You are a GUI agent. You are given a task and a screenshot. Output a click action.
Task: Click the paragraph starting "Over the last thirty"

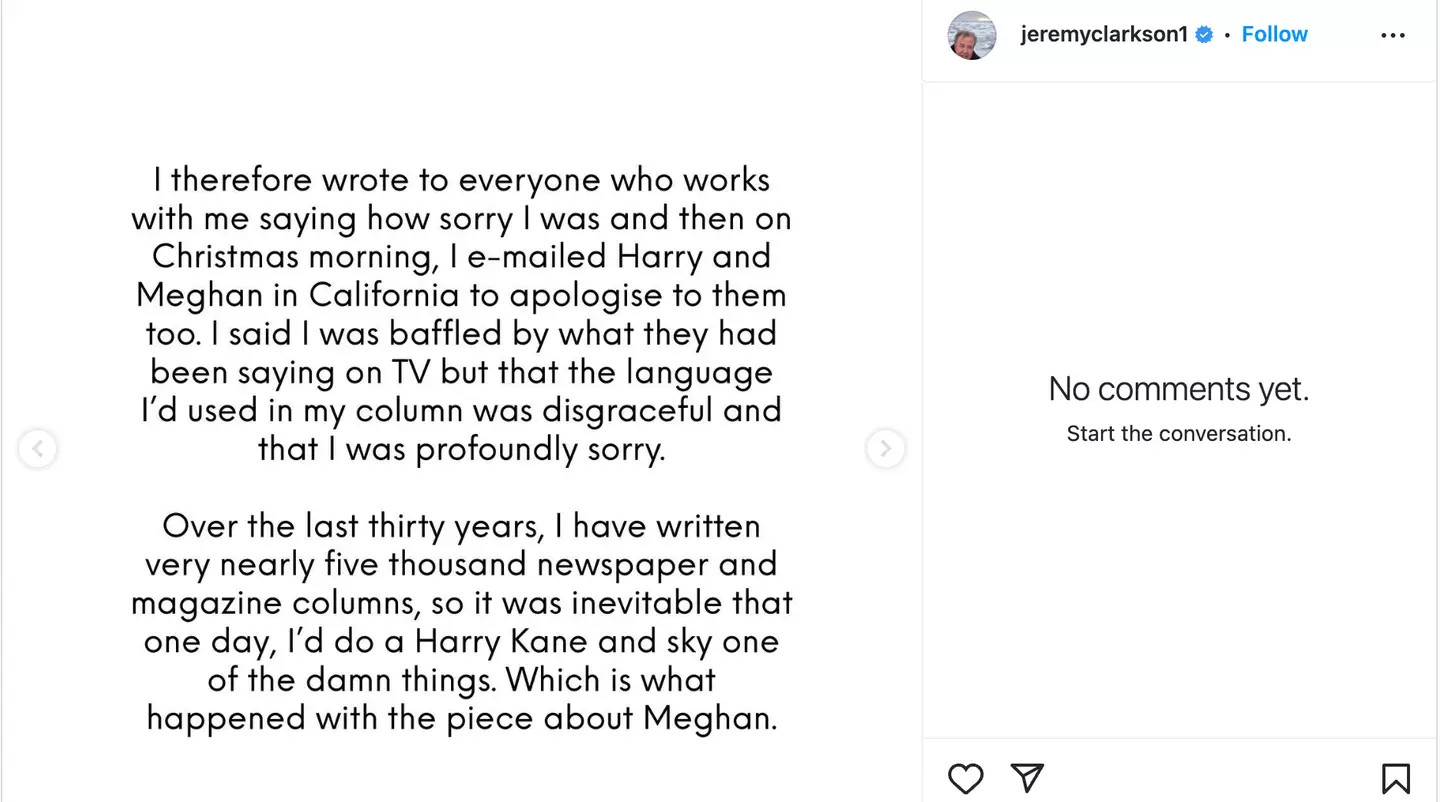point(461,622)
